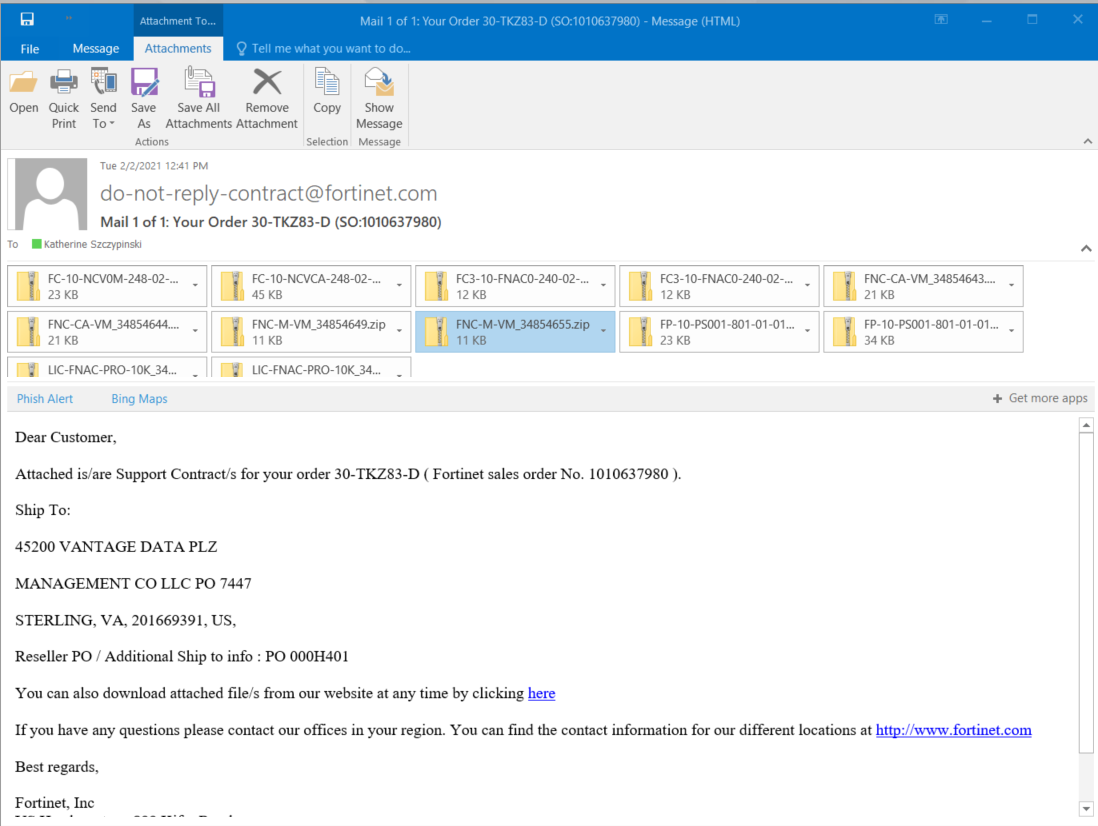Open the http://www.fortinet.com link
This screenshot has width=1098, height=826.
[x=953, y=729]
